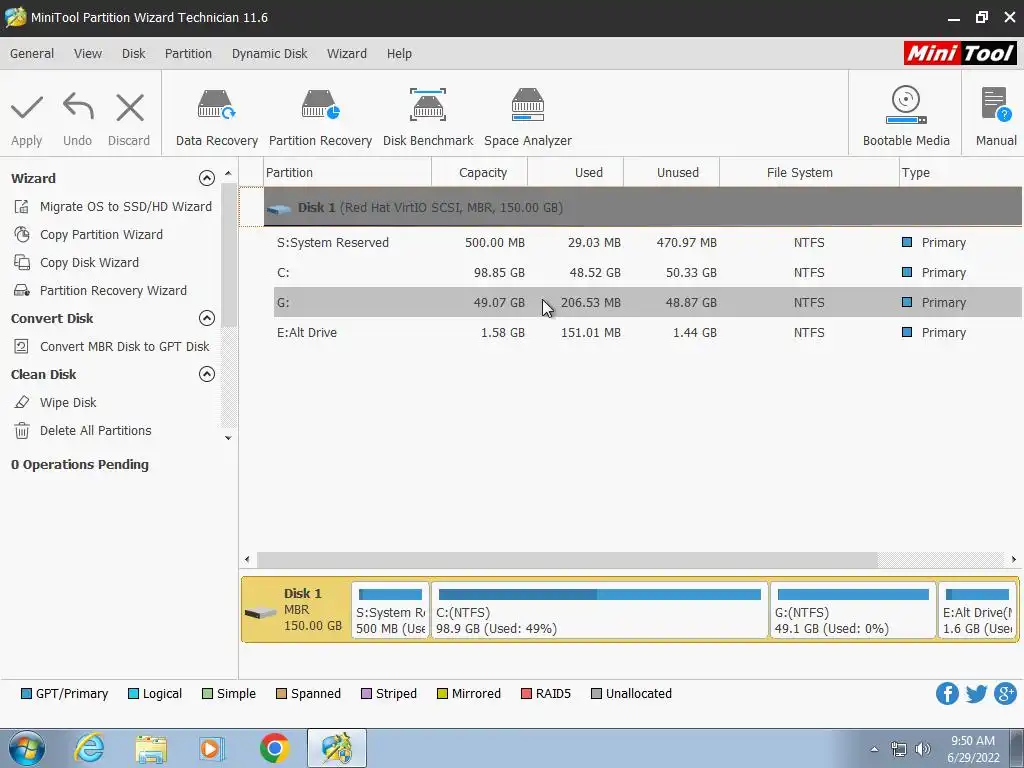Sort by File System column header
Image resolution: width=1024 pixels, height=768 pixels.
809,172
